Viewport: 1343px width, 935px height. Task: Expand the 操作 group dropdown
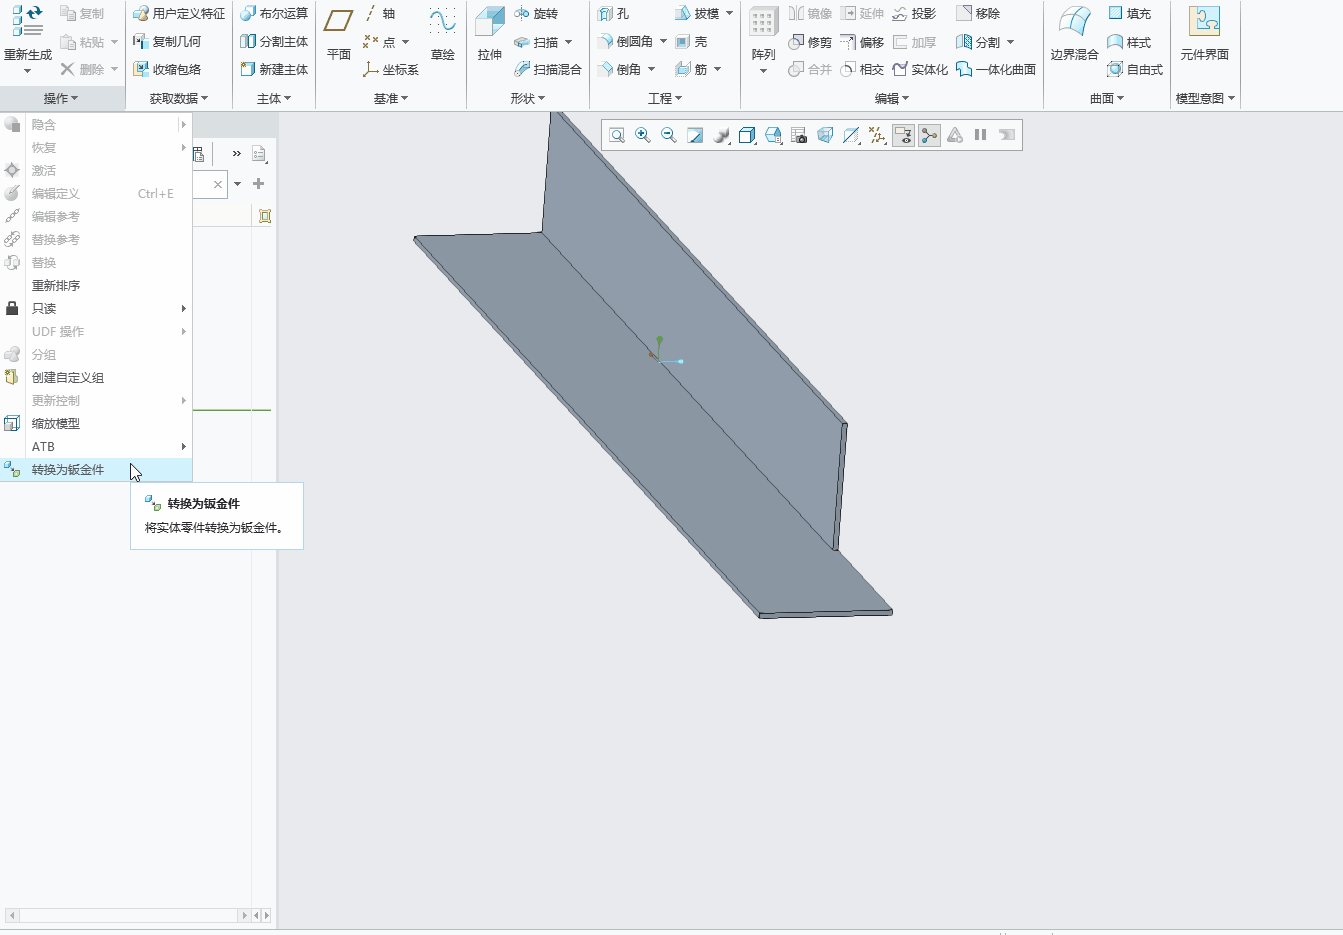point(61,98)
